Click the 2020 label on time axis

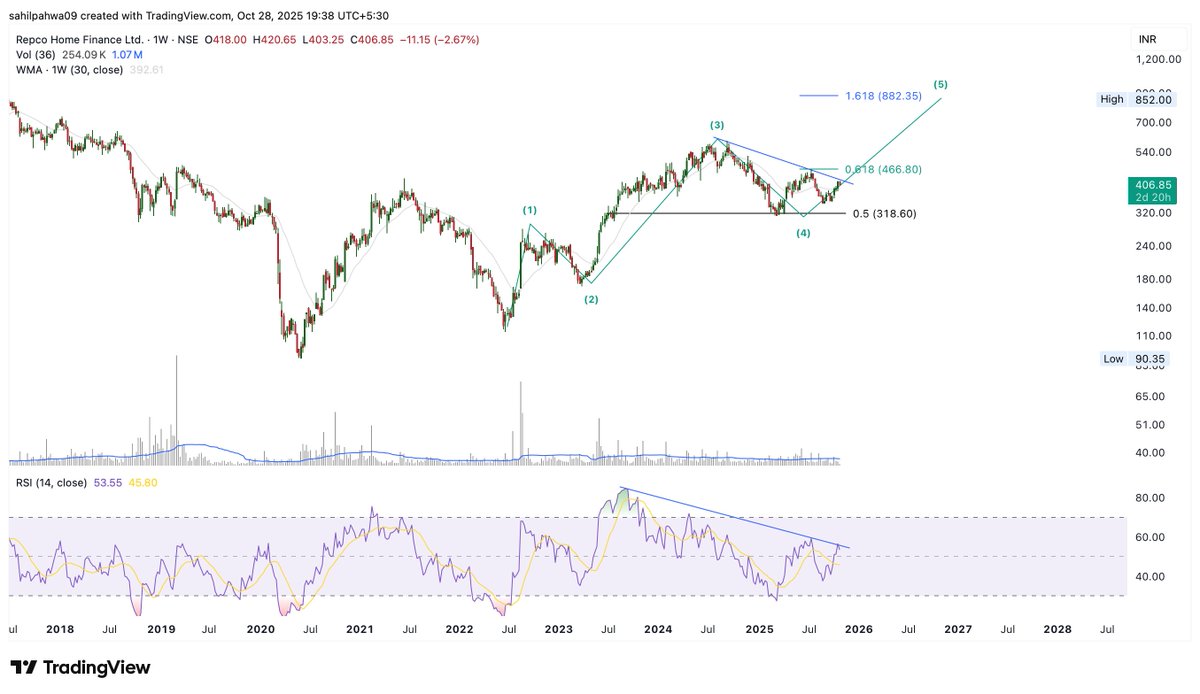point(260,630)
